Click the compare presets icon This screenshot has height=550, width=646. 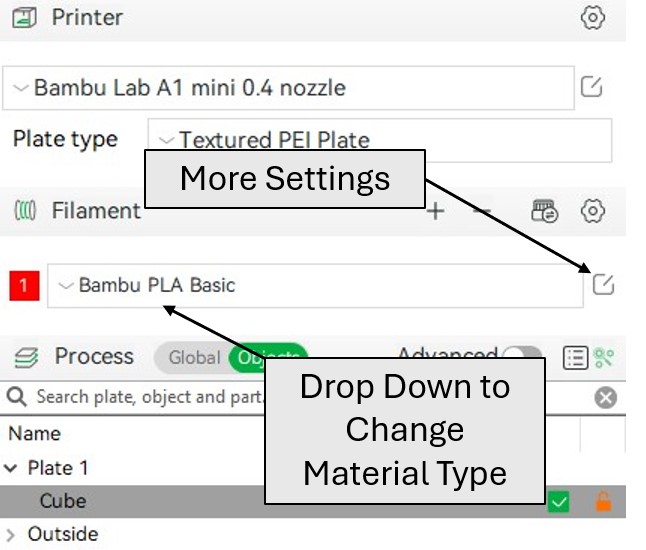coord(604,357)
